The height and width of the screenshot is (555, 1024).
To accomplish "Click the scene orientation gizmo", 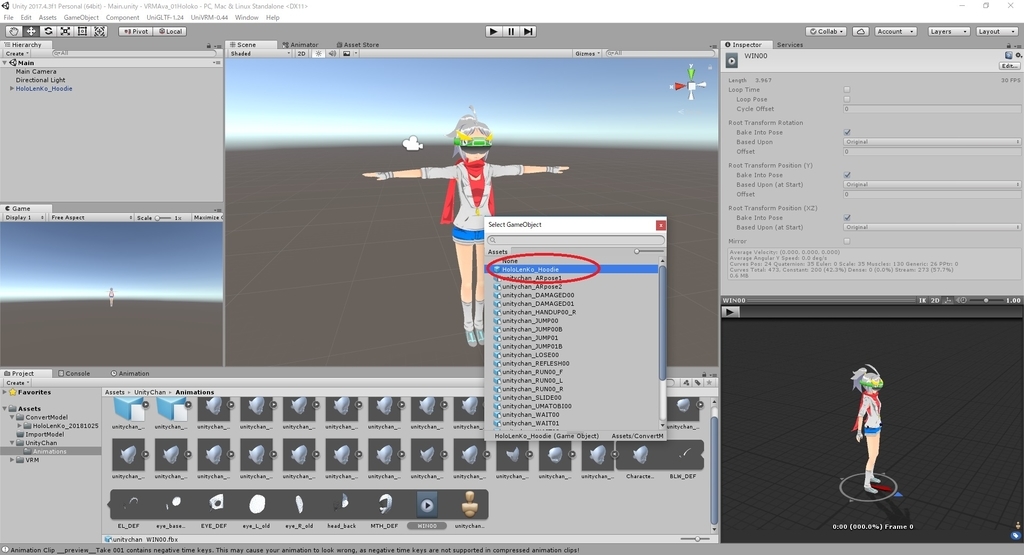I will pyautogui.click(x=691, y=85).
